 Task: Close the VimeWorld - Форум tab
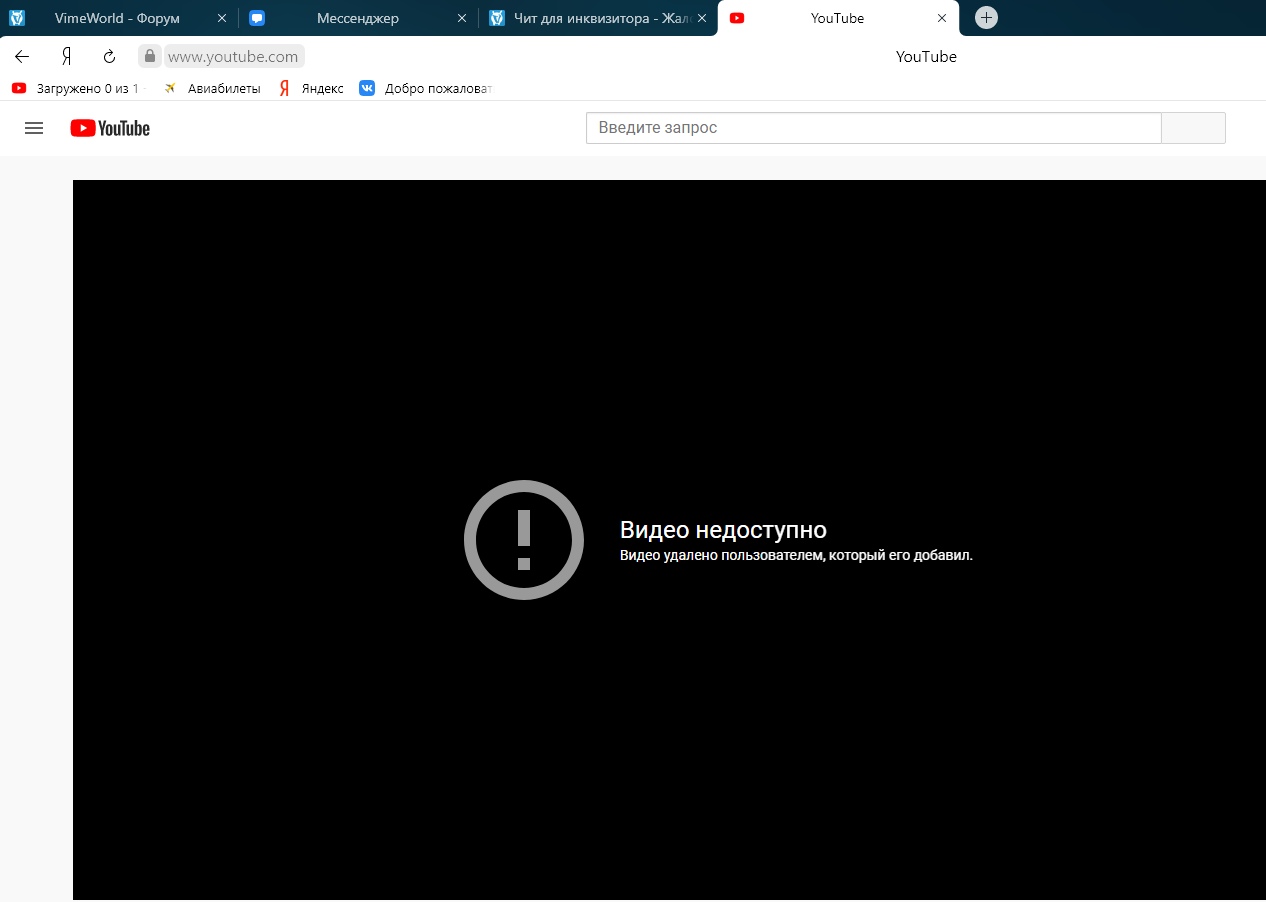pos(222,18)
